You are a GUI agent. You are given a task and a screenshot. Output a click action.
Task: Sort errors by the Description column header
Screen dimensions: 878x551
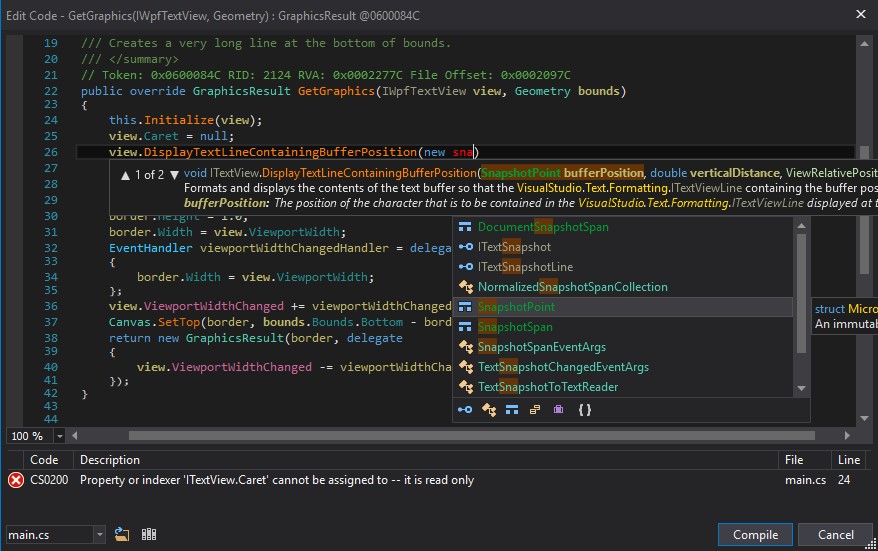tap(110, 460)
